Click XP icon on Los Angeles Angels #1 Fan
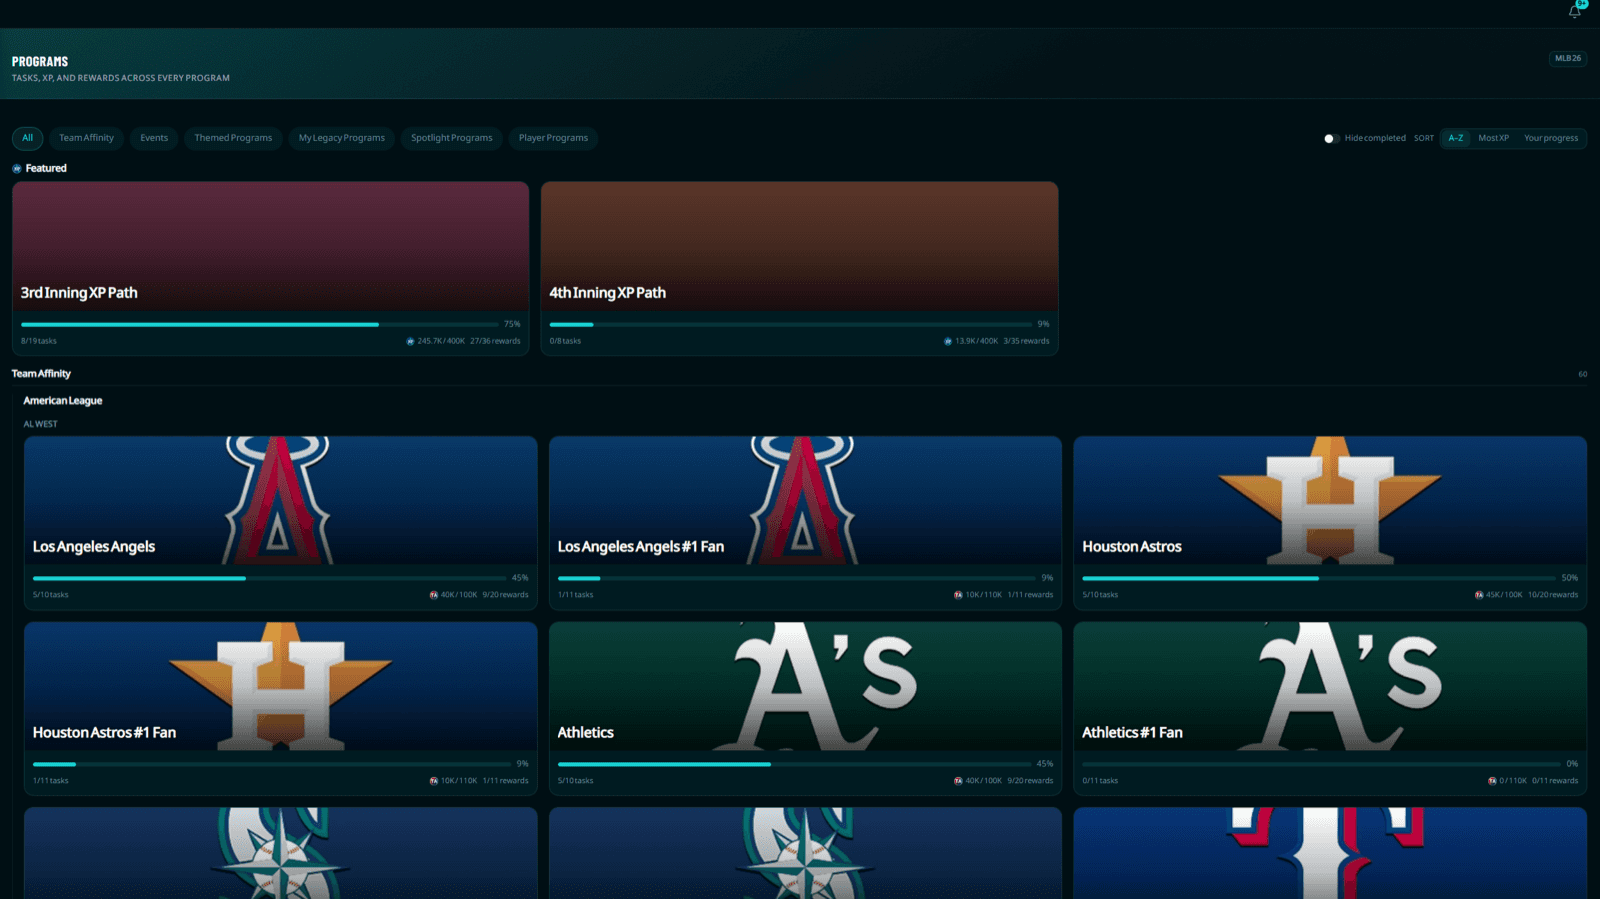1600x899 pixels. click(x=958, y=595)
